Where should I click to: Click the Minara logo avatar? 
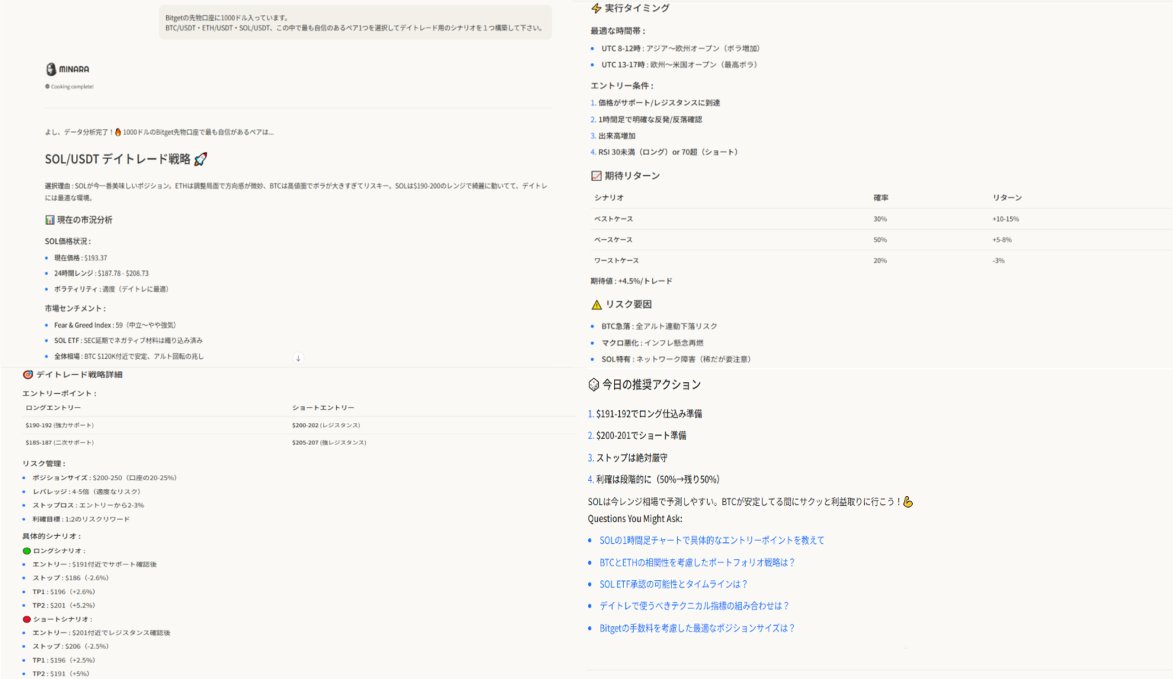(x=51, y=69)
